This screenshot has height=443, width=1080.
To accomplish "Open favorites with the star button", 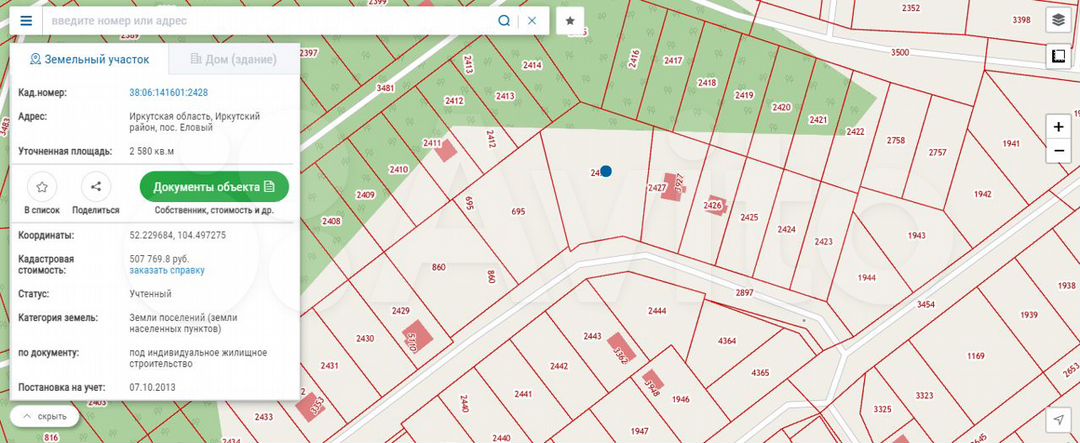I will point(570,20).
